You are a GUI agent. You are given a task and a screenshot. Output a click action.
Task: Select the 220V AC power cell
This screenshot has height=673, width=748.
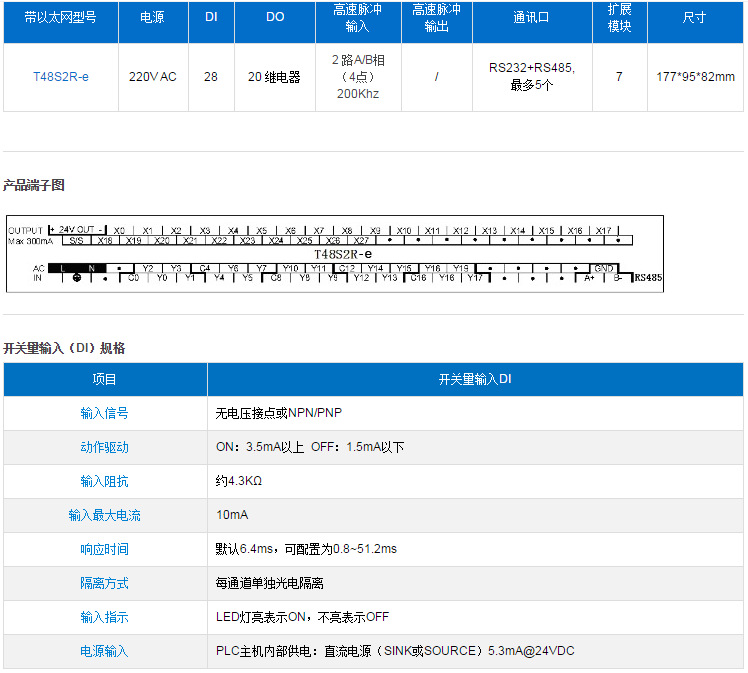click(x=153, y=77)
